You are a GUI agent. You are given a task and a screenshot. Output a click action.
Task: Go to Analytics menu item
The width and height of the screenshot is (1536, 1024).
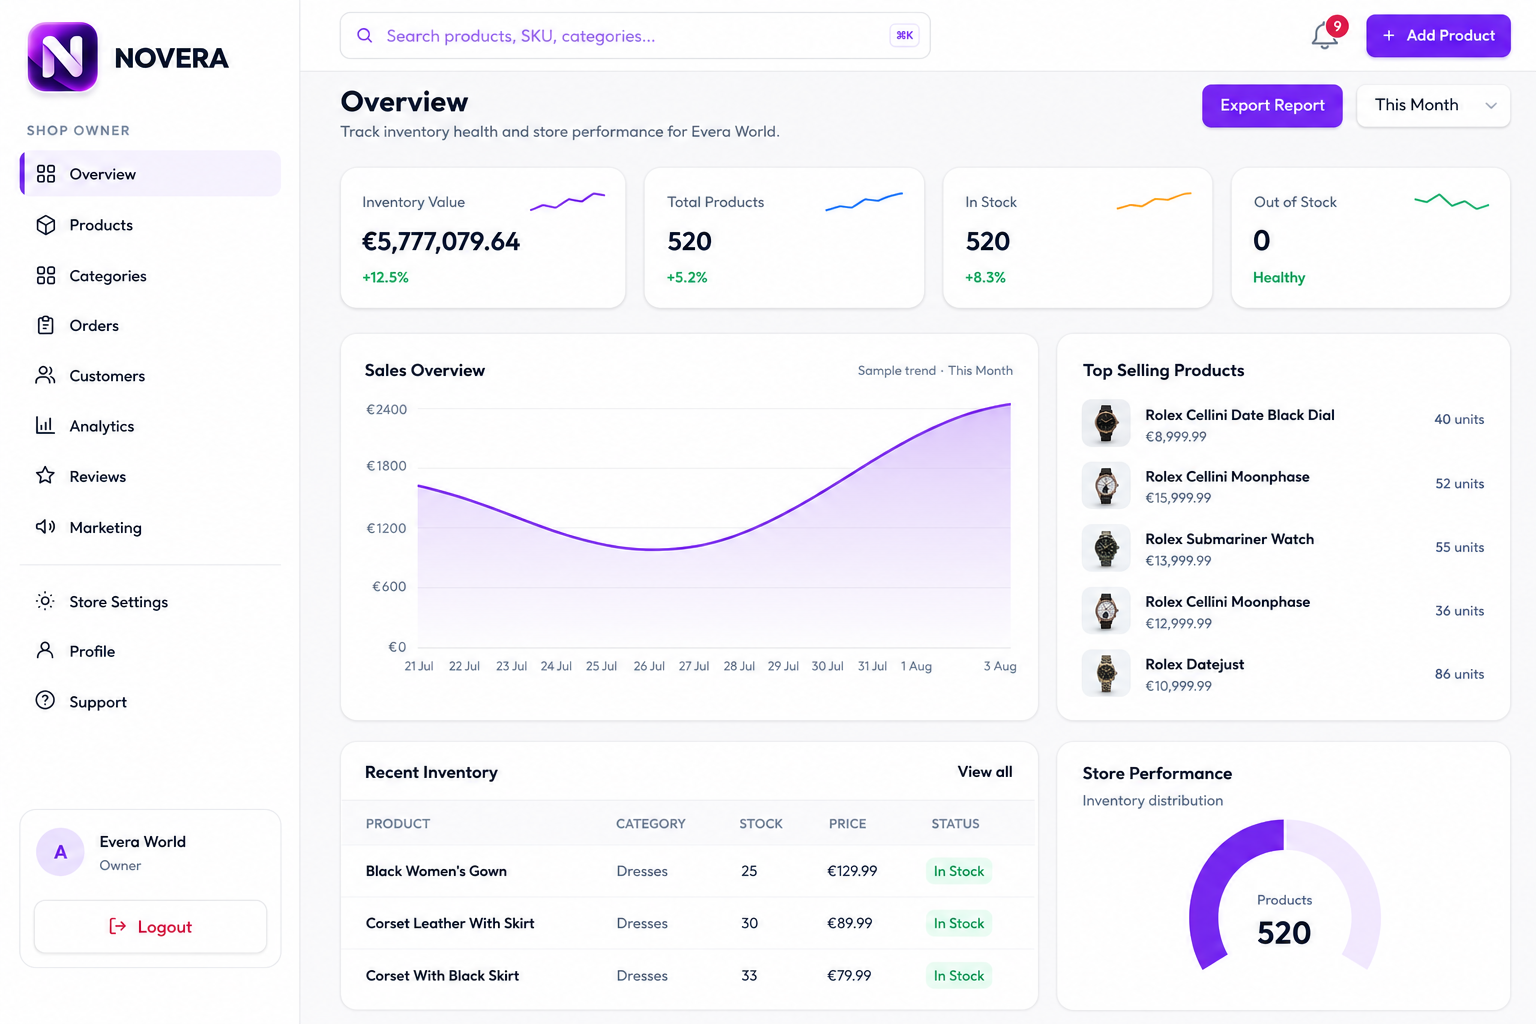[x=151, y=425]
